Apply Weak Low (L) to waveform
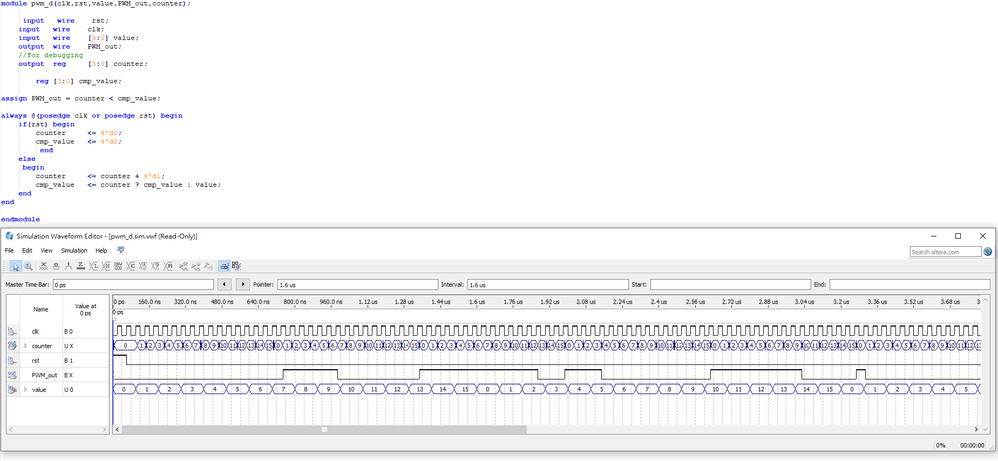998x461 pixels. (x=94, y=266)
